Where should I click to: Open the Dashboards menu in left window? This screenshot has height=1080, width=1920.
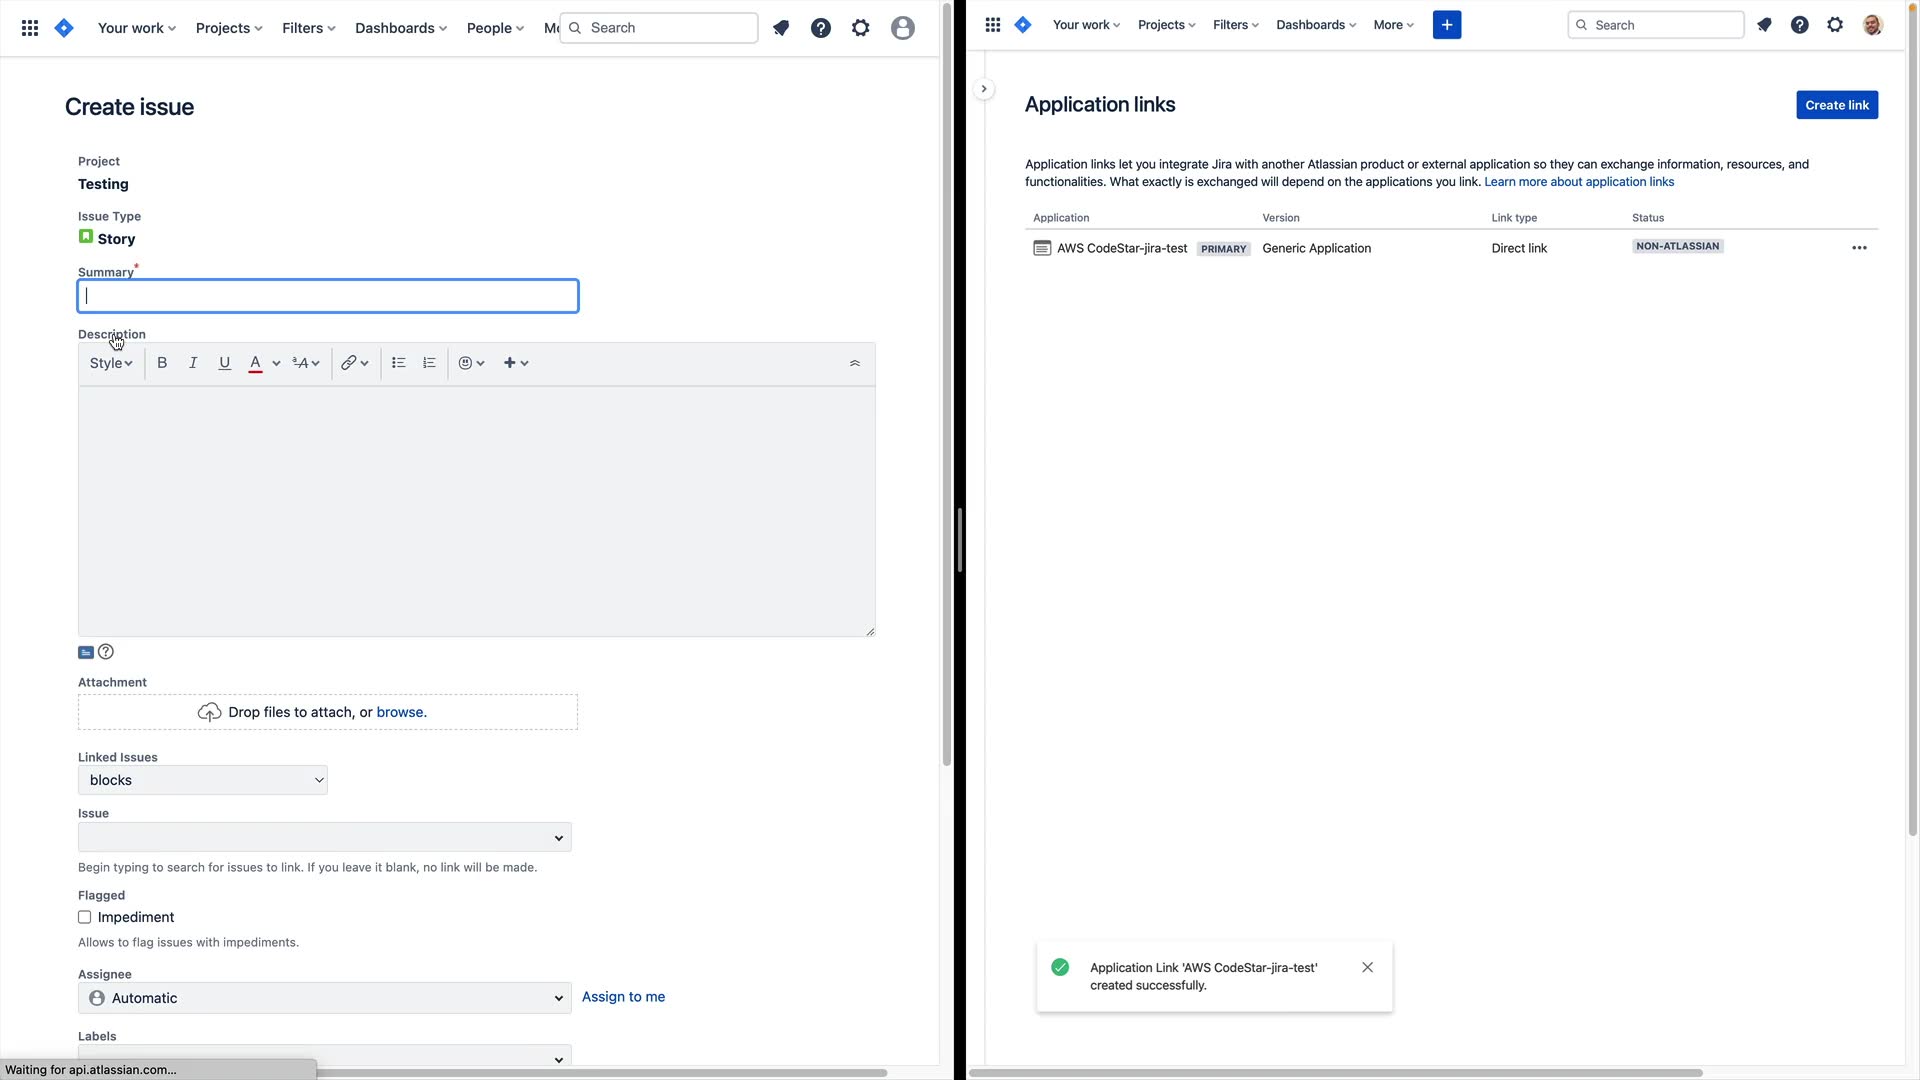tap(401, 28)
